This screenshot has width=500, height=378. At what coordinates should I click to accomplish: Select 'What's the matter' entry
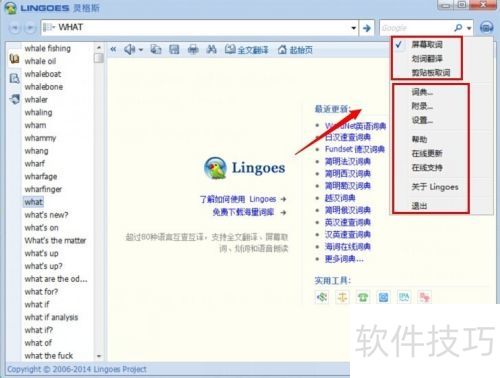[55, 240]
